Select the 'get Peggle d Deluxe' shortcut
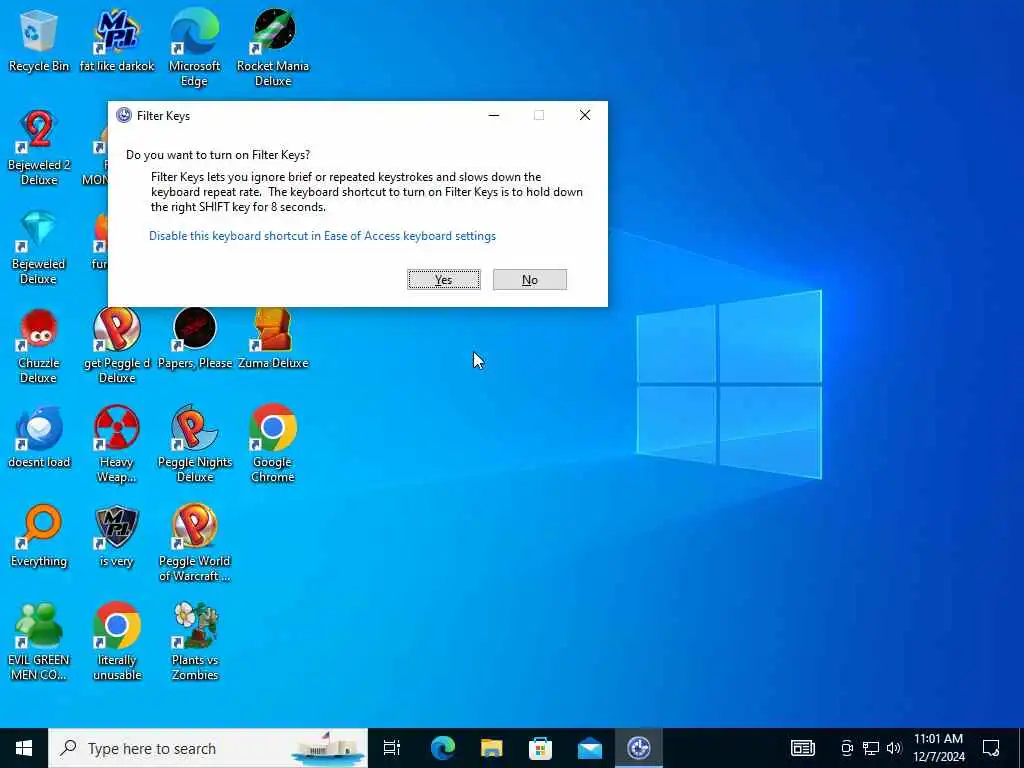Screen dimensions: 1024x768 pyautogui.click(x=117, y=346)
